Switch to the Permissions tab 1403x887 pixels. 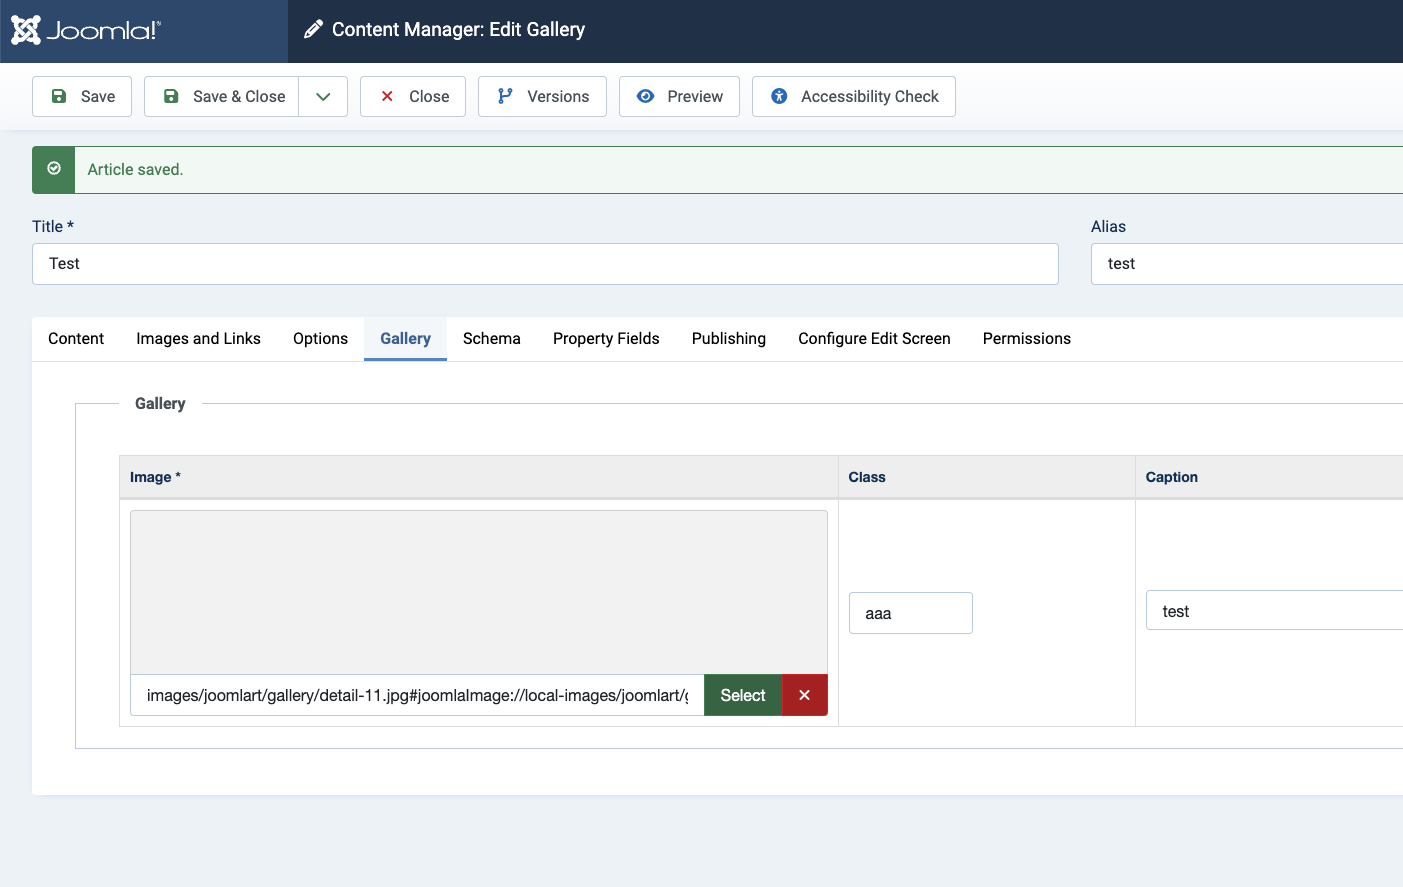pos(1026,339)
